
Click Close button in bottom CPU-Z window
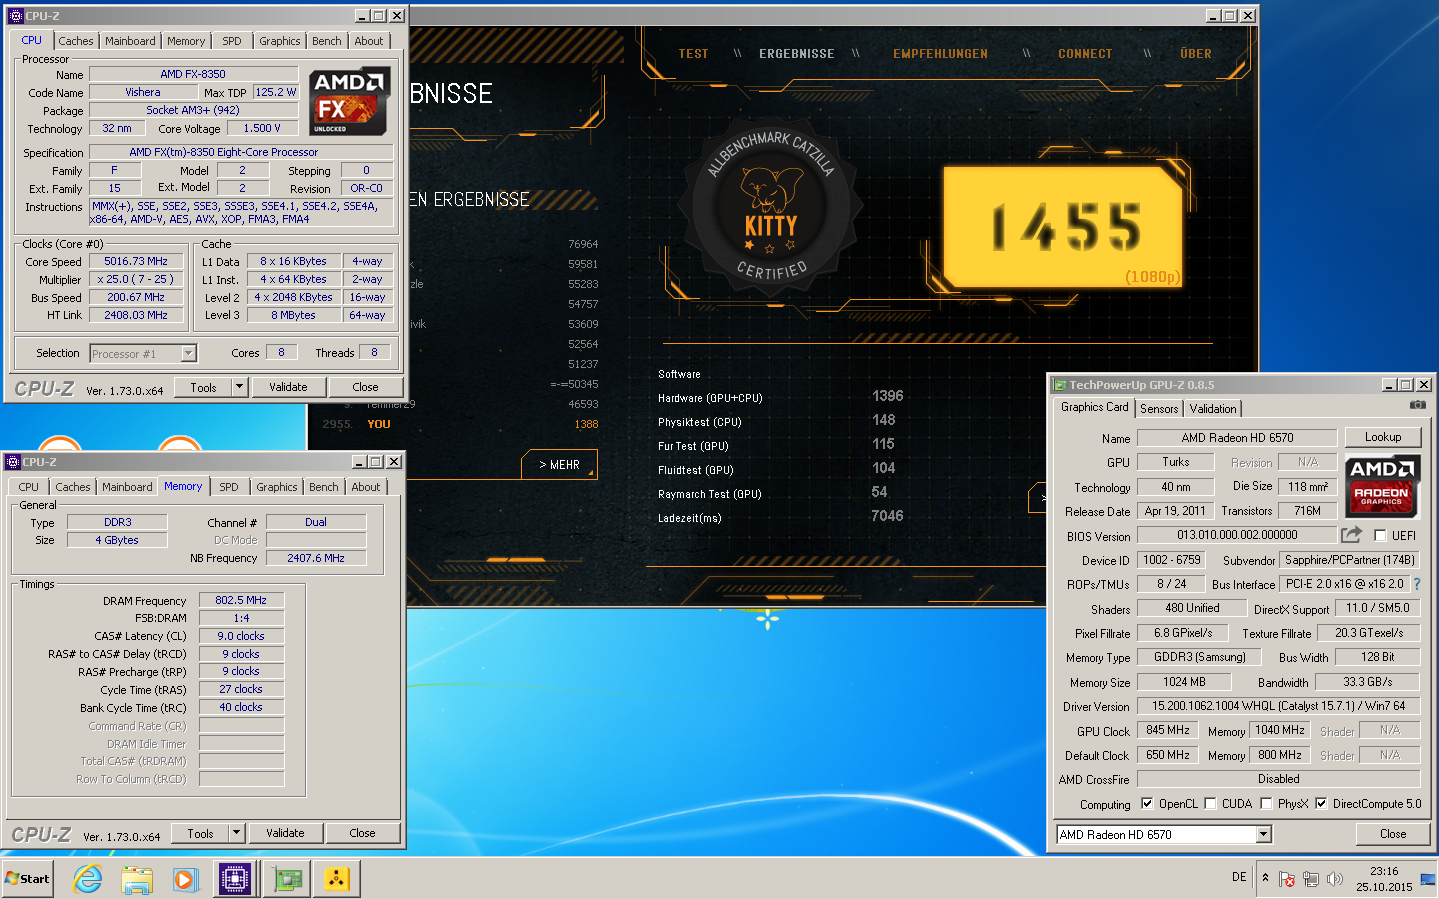pyautogui.click(x=362, y=833)
